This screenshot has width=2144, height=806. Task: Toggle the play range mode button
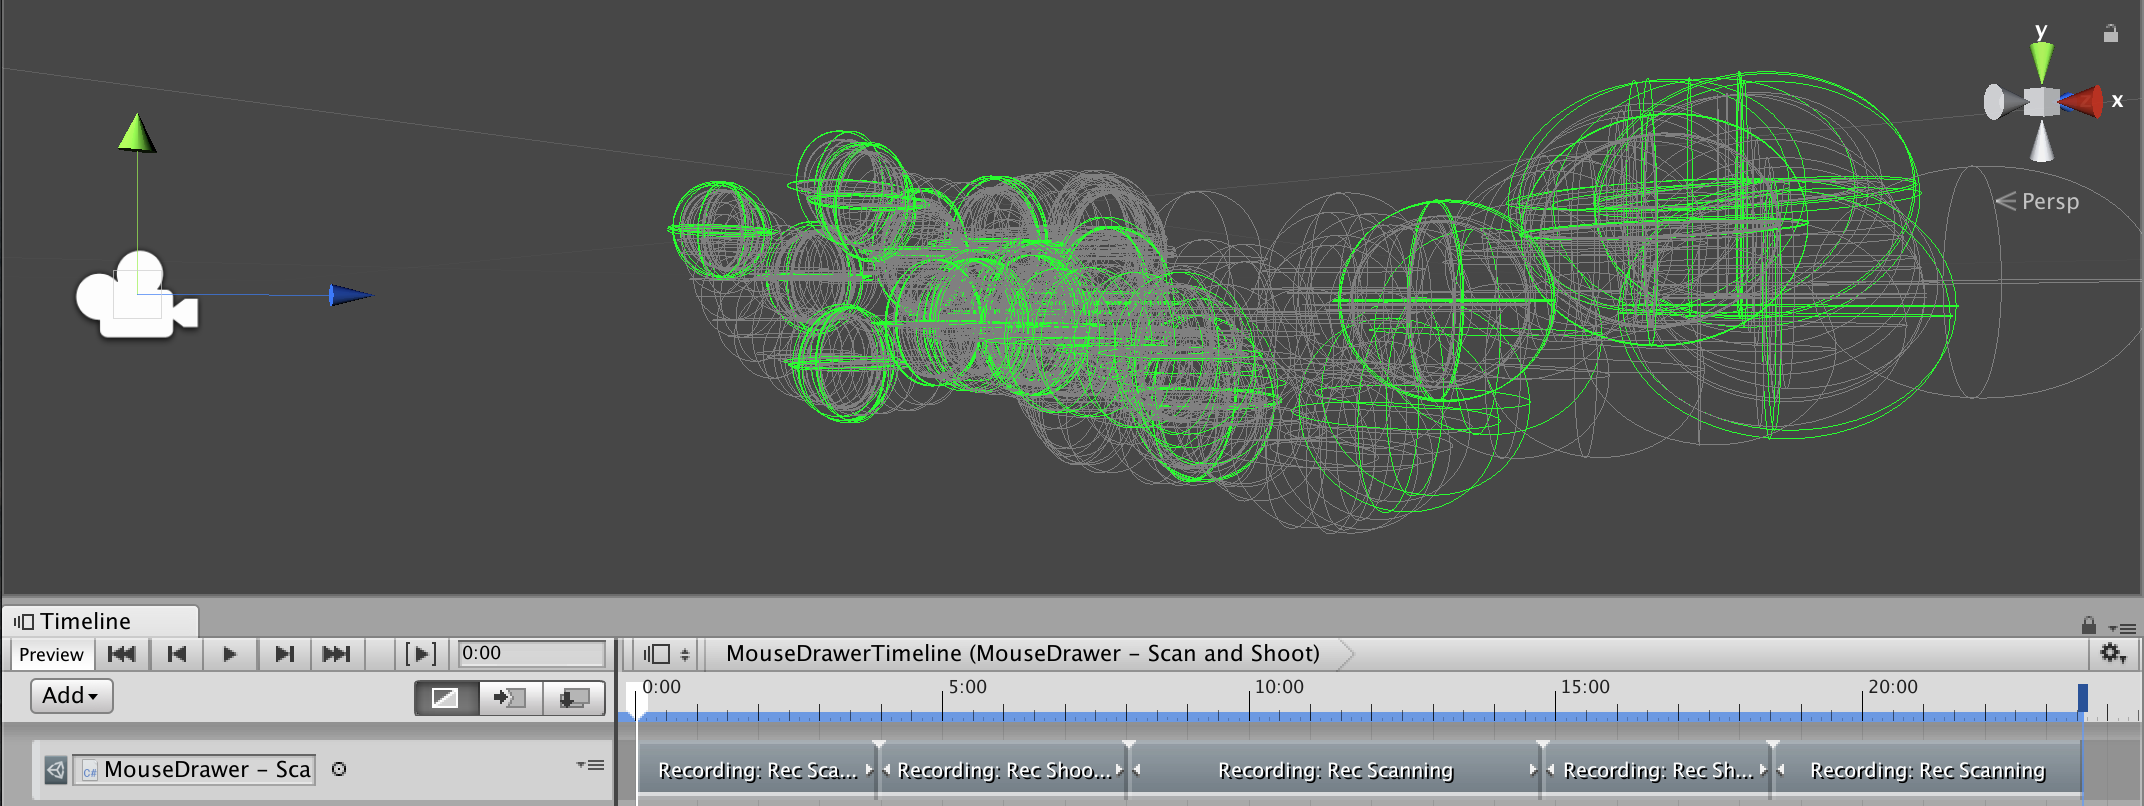click(421, 654)
